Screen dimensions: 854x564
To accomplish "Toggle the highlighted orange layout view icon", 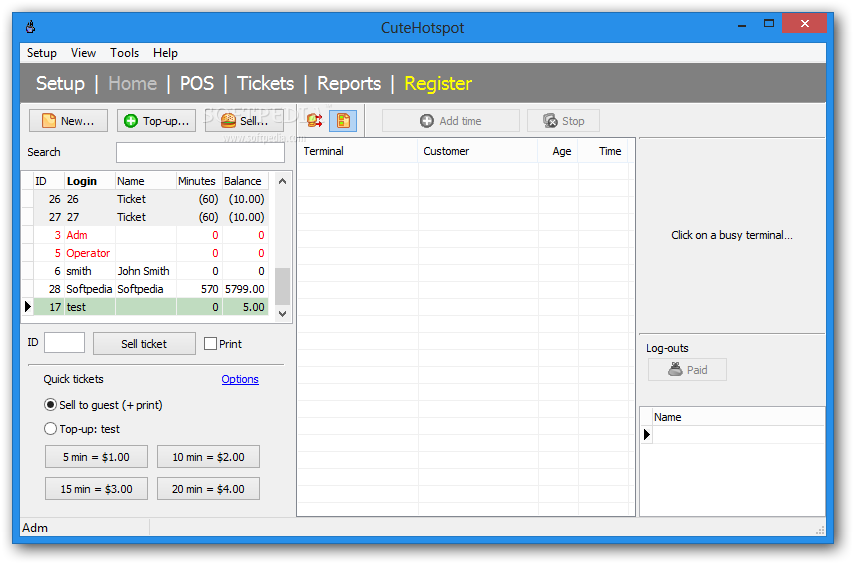I will pos(343,120).
